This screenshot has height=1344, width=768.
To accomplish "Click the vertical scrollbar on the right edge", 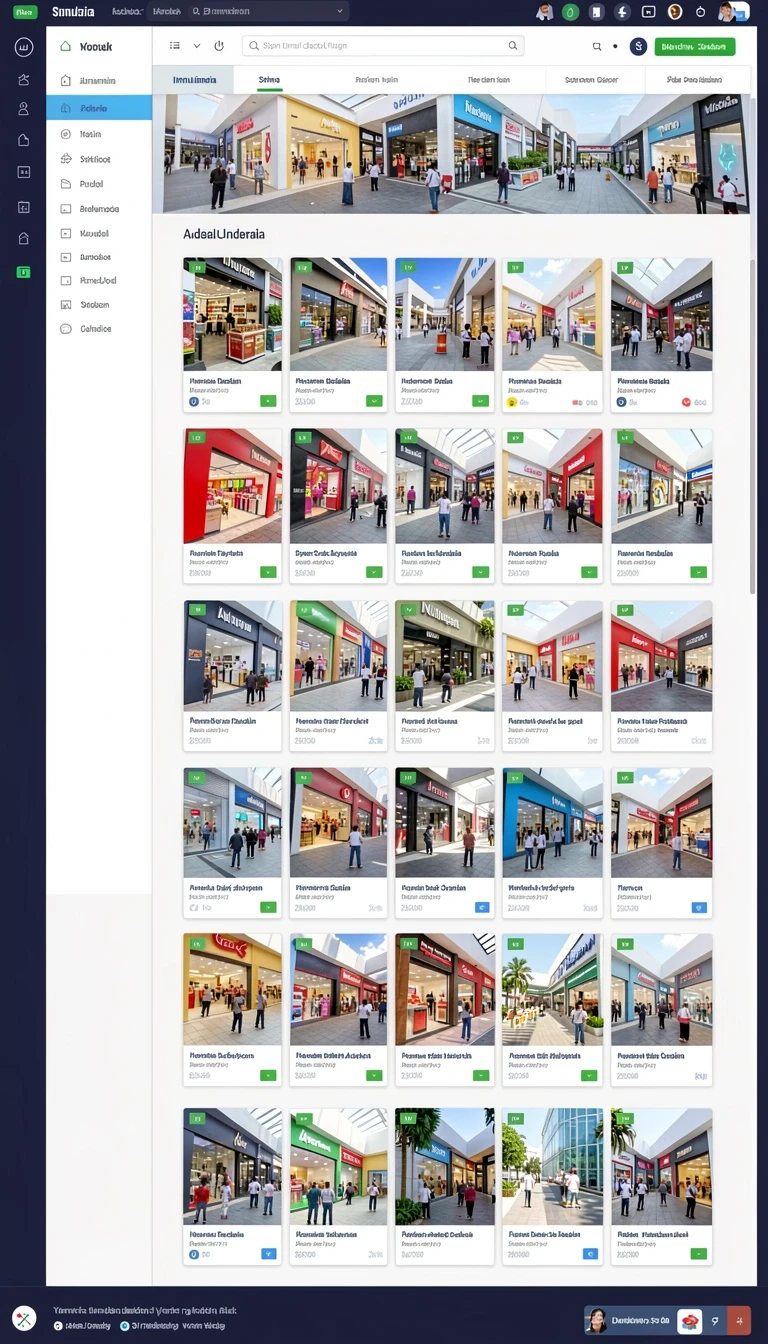I will coord(753,425).
